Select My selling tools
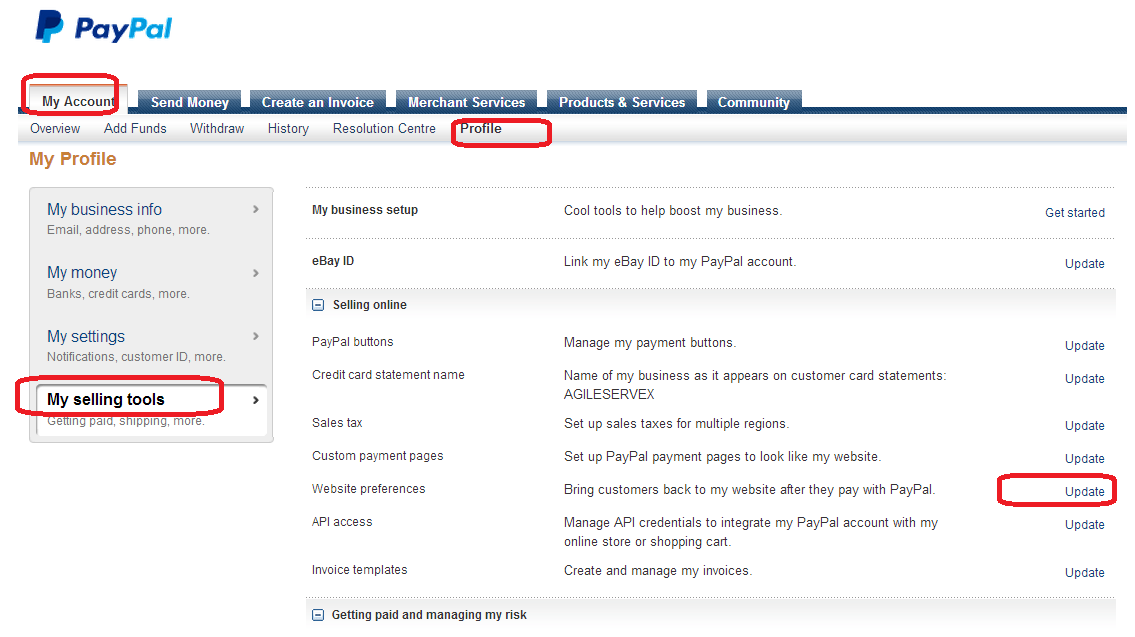 point(106,400)
